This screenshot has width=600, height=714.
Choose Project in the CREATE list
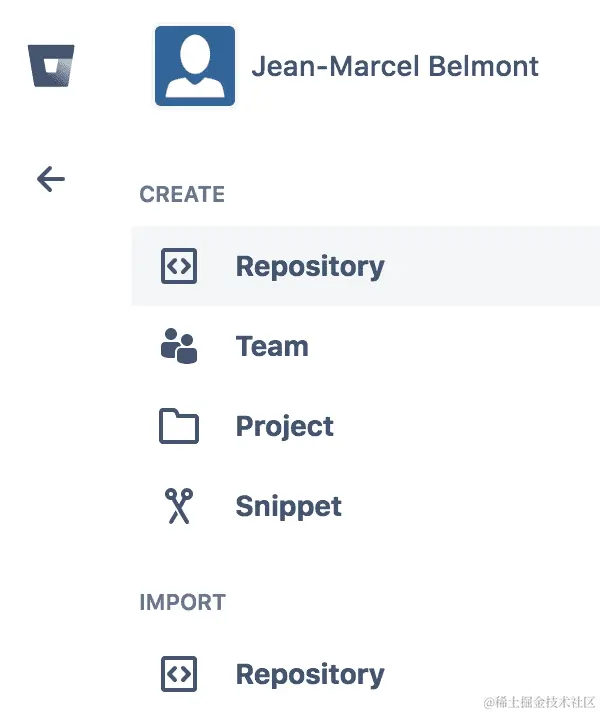point(285,427)
